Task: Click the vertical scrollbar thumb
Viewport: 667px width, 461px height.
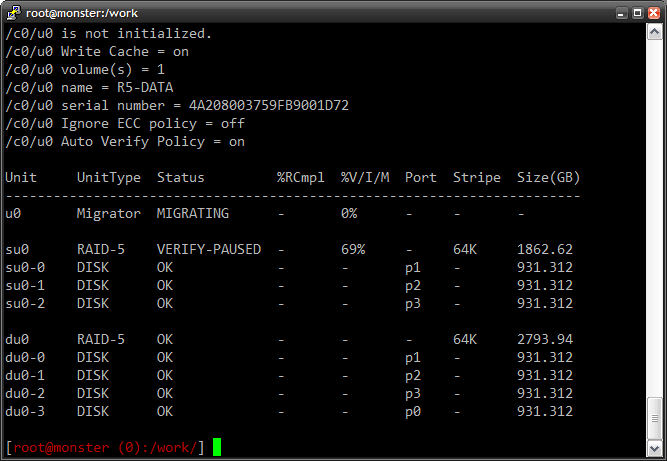Action: point(654,418)
